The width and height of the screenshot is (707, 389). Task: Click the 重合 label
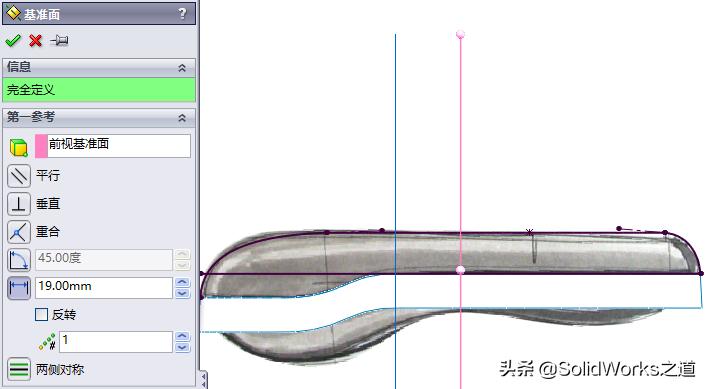(x=48, y=232)
